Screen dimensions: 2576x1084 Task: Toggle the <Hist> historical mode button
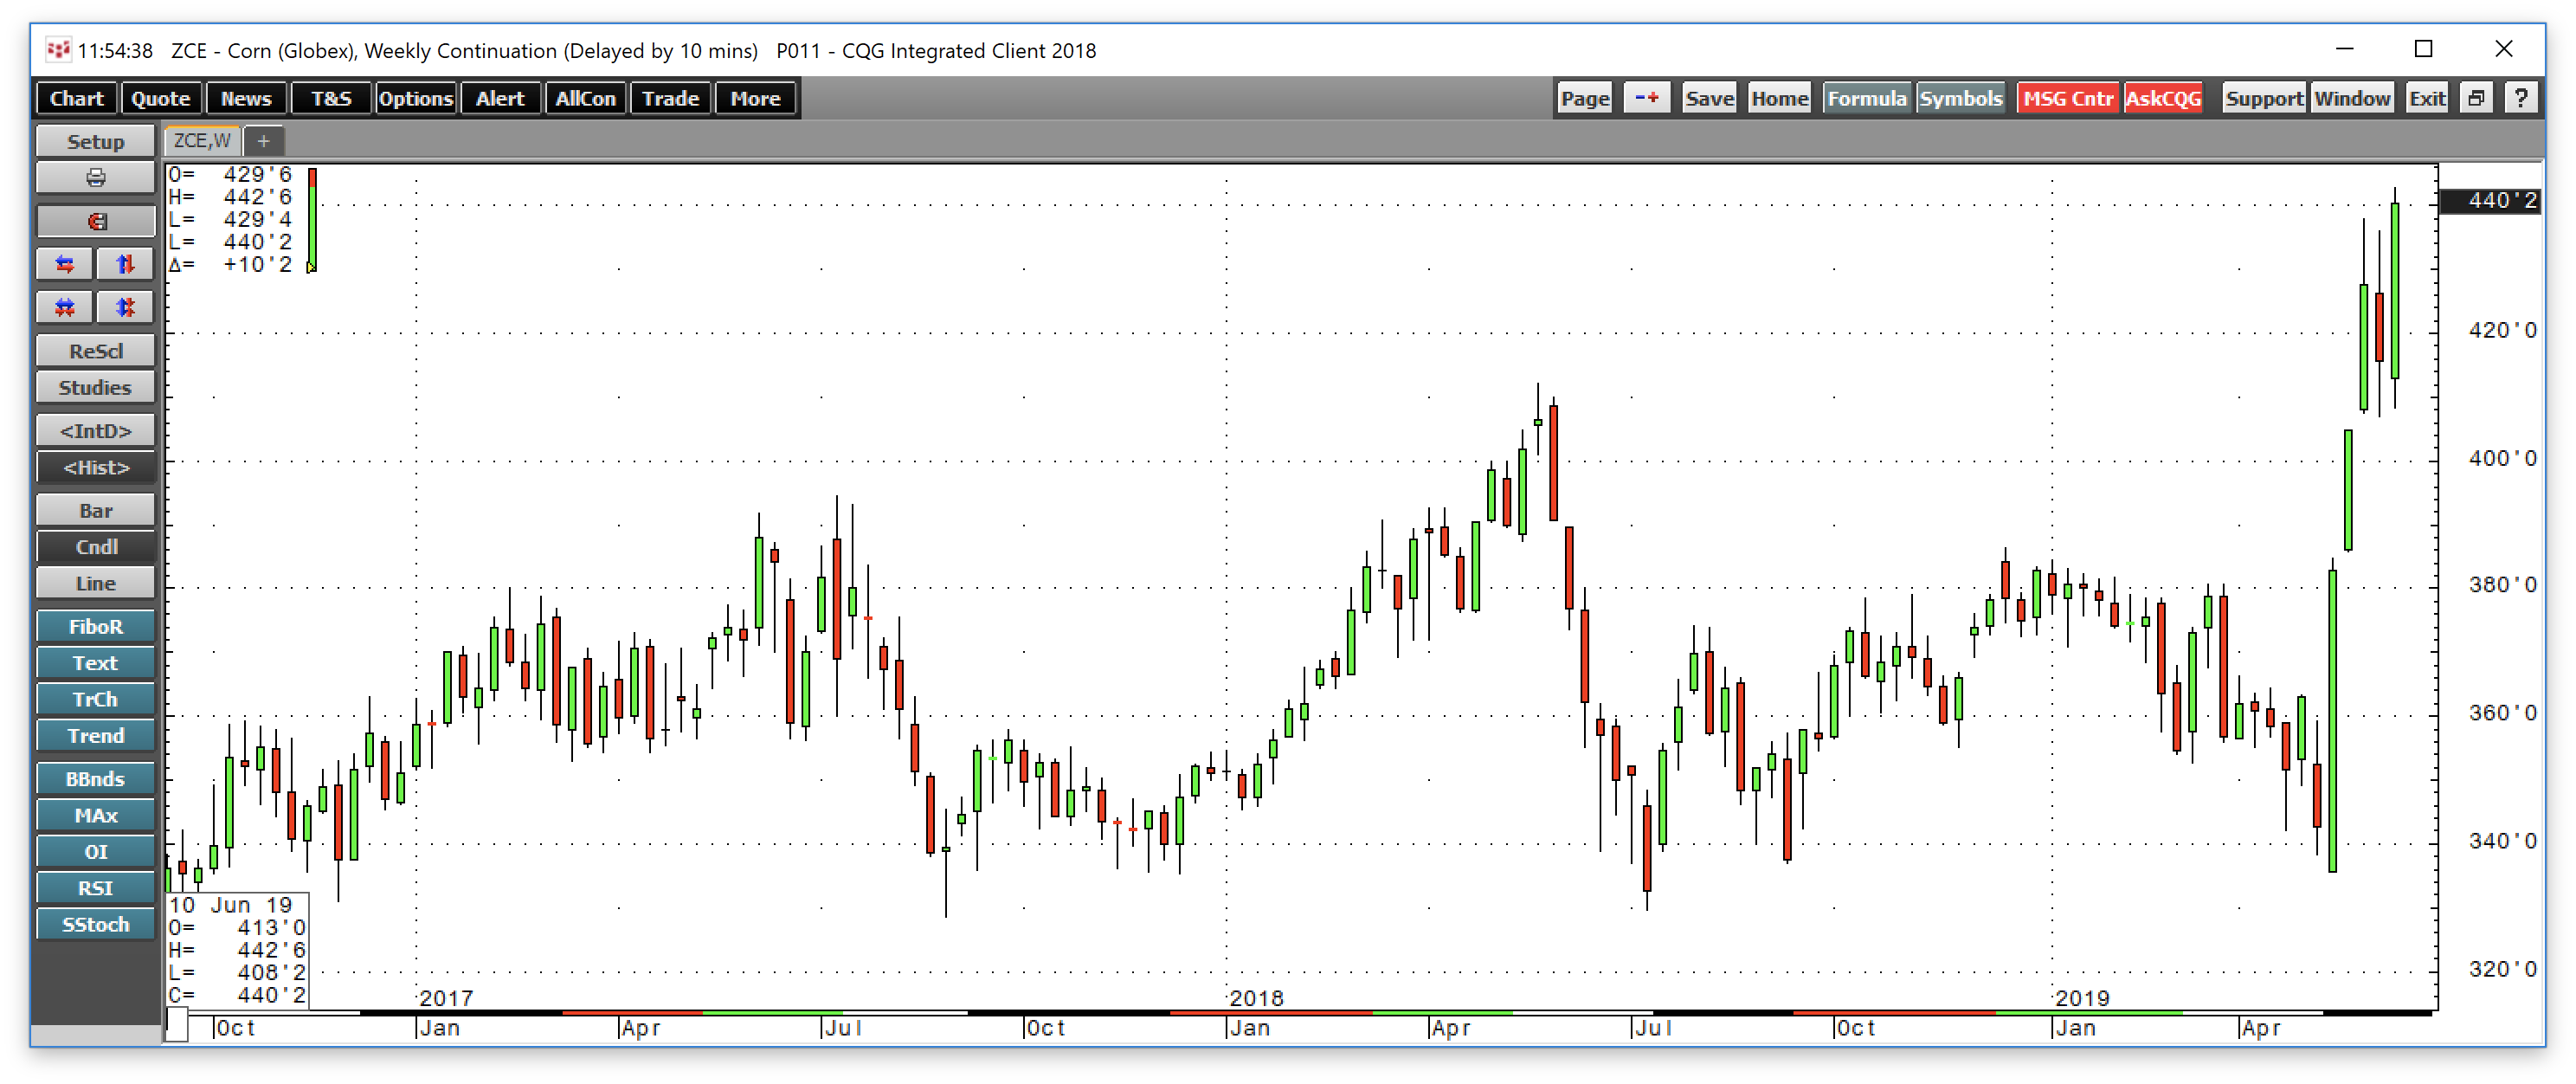pyautogui.click(x=95, y=467)
